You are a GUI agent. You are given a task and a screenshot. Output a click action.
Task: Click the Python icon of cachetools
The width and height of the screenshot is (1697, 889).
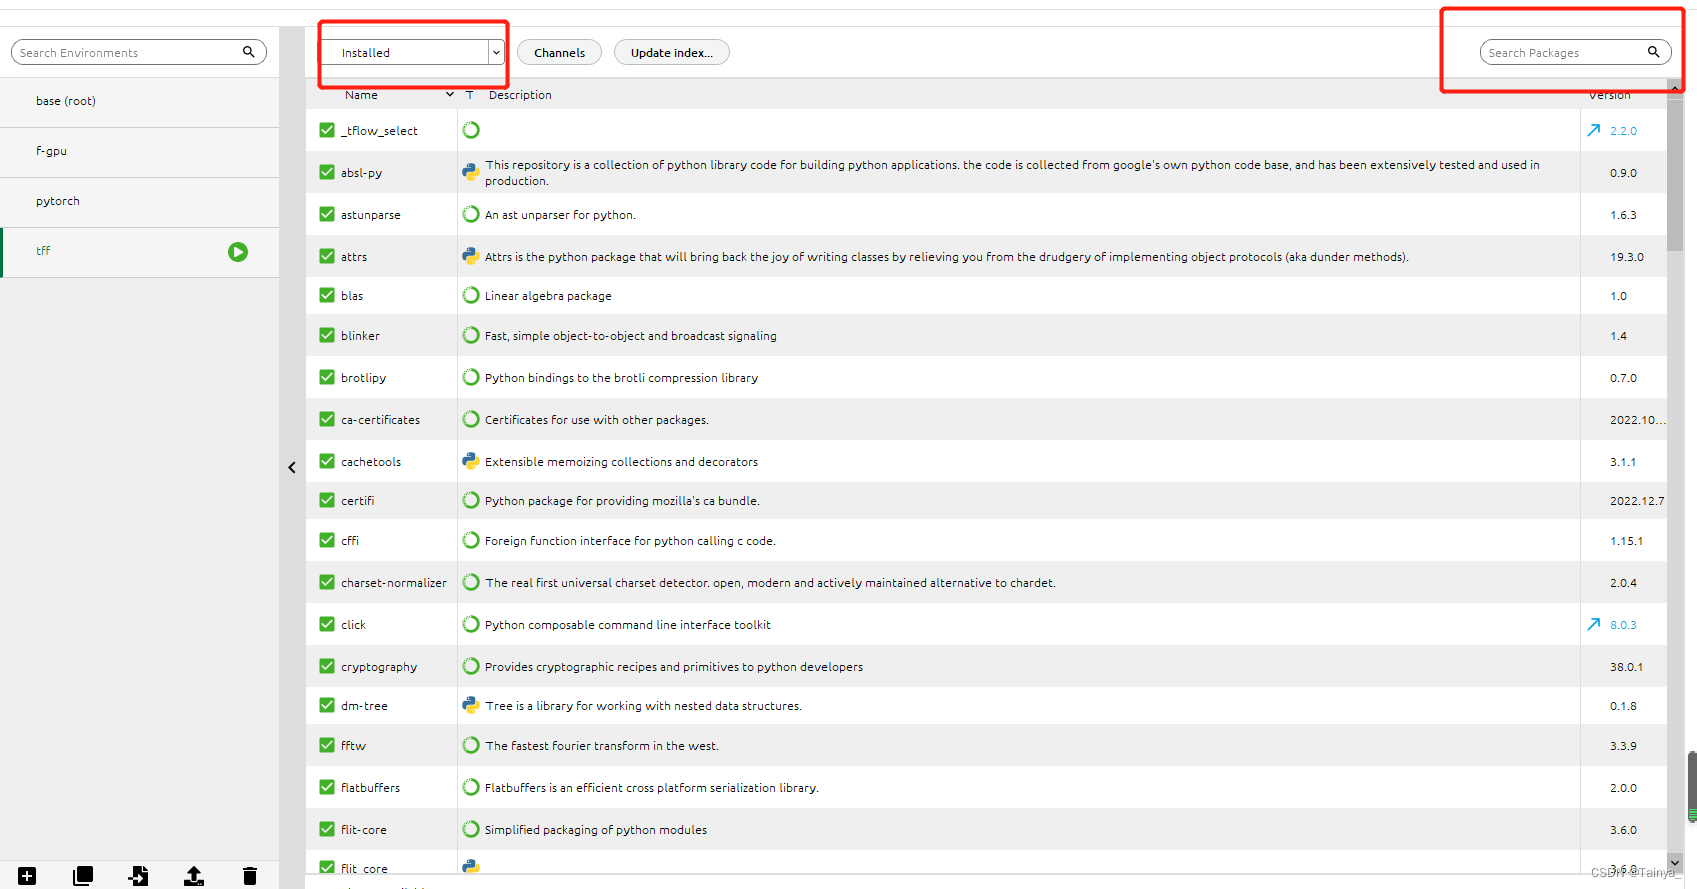(471, 461)
